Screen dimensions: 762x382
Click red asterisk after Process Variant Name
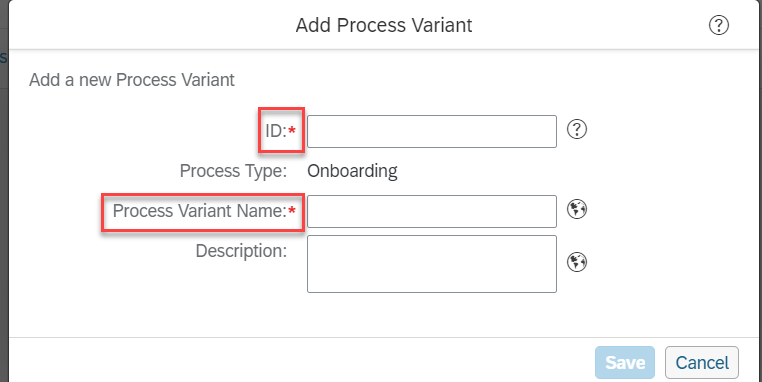point(292,210)
